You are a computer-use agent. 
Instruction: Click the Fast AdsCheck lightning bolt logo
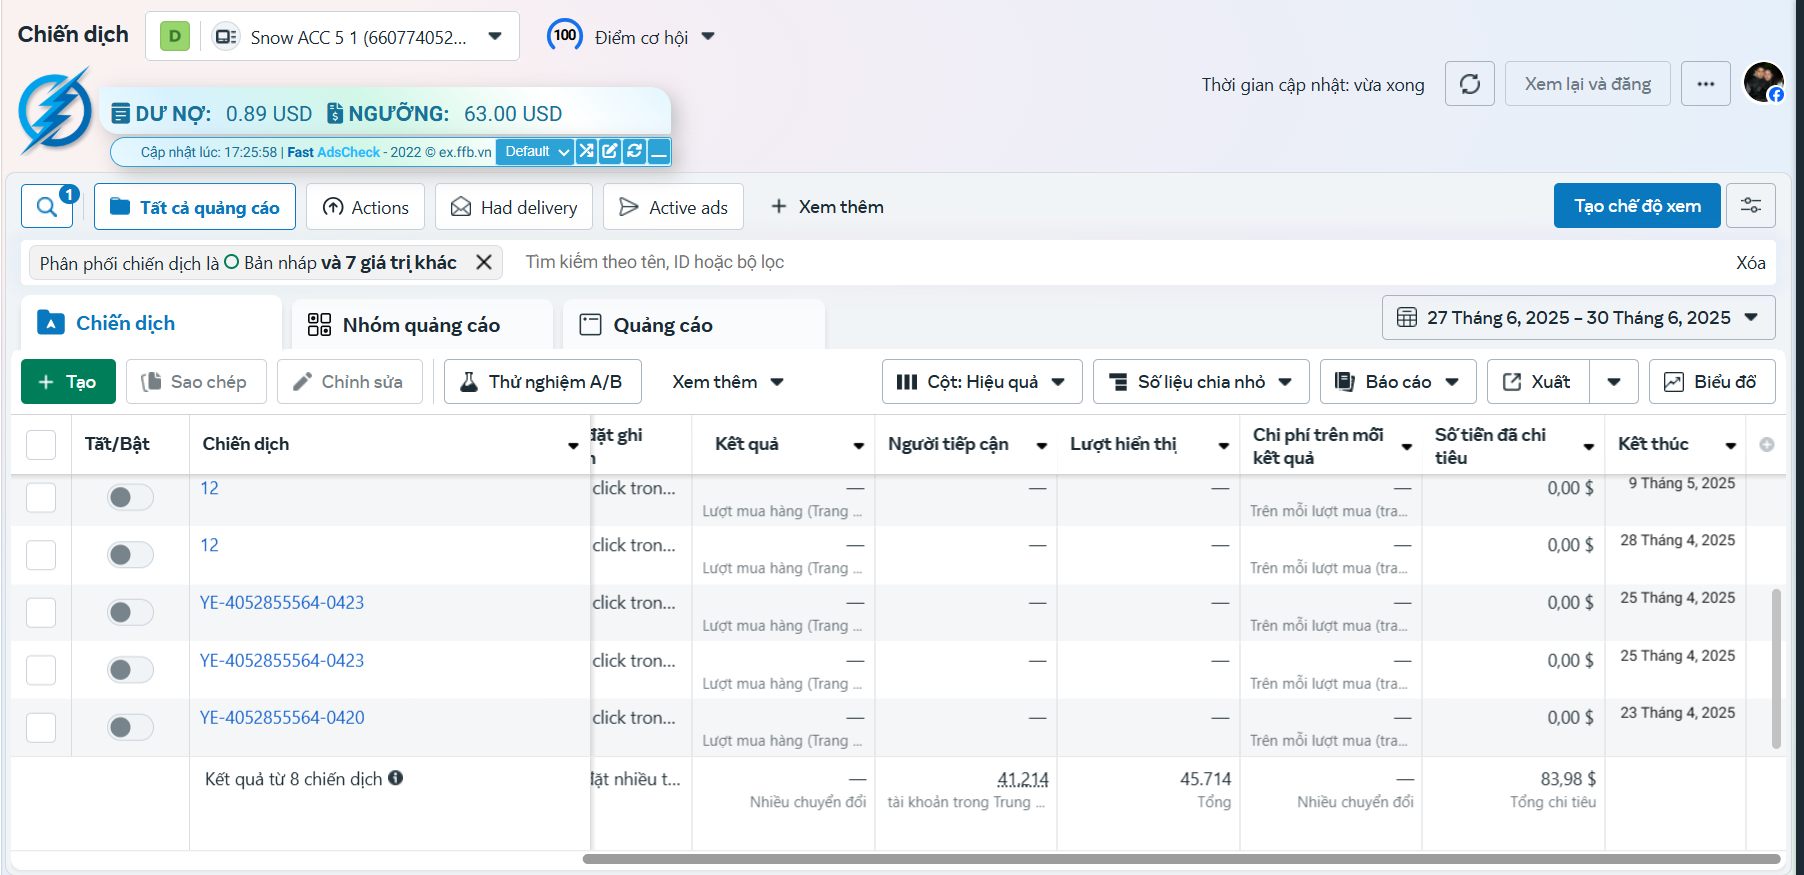click(56, 111)
